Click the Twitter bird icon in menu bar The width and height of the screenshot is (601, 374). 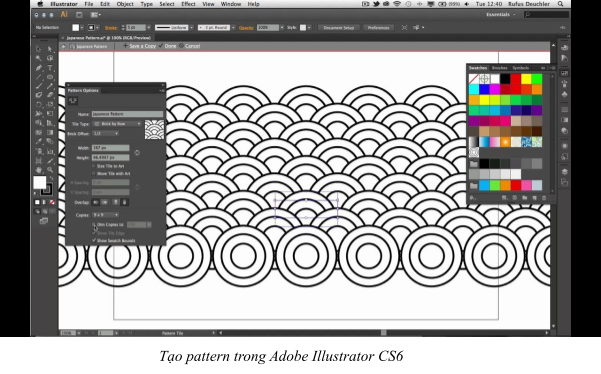(376, 4)
